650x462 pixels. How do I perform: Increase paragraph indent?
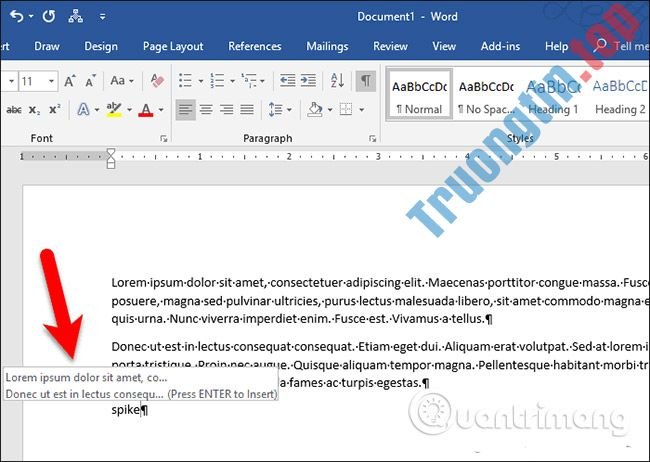pos(308,80)
